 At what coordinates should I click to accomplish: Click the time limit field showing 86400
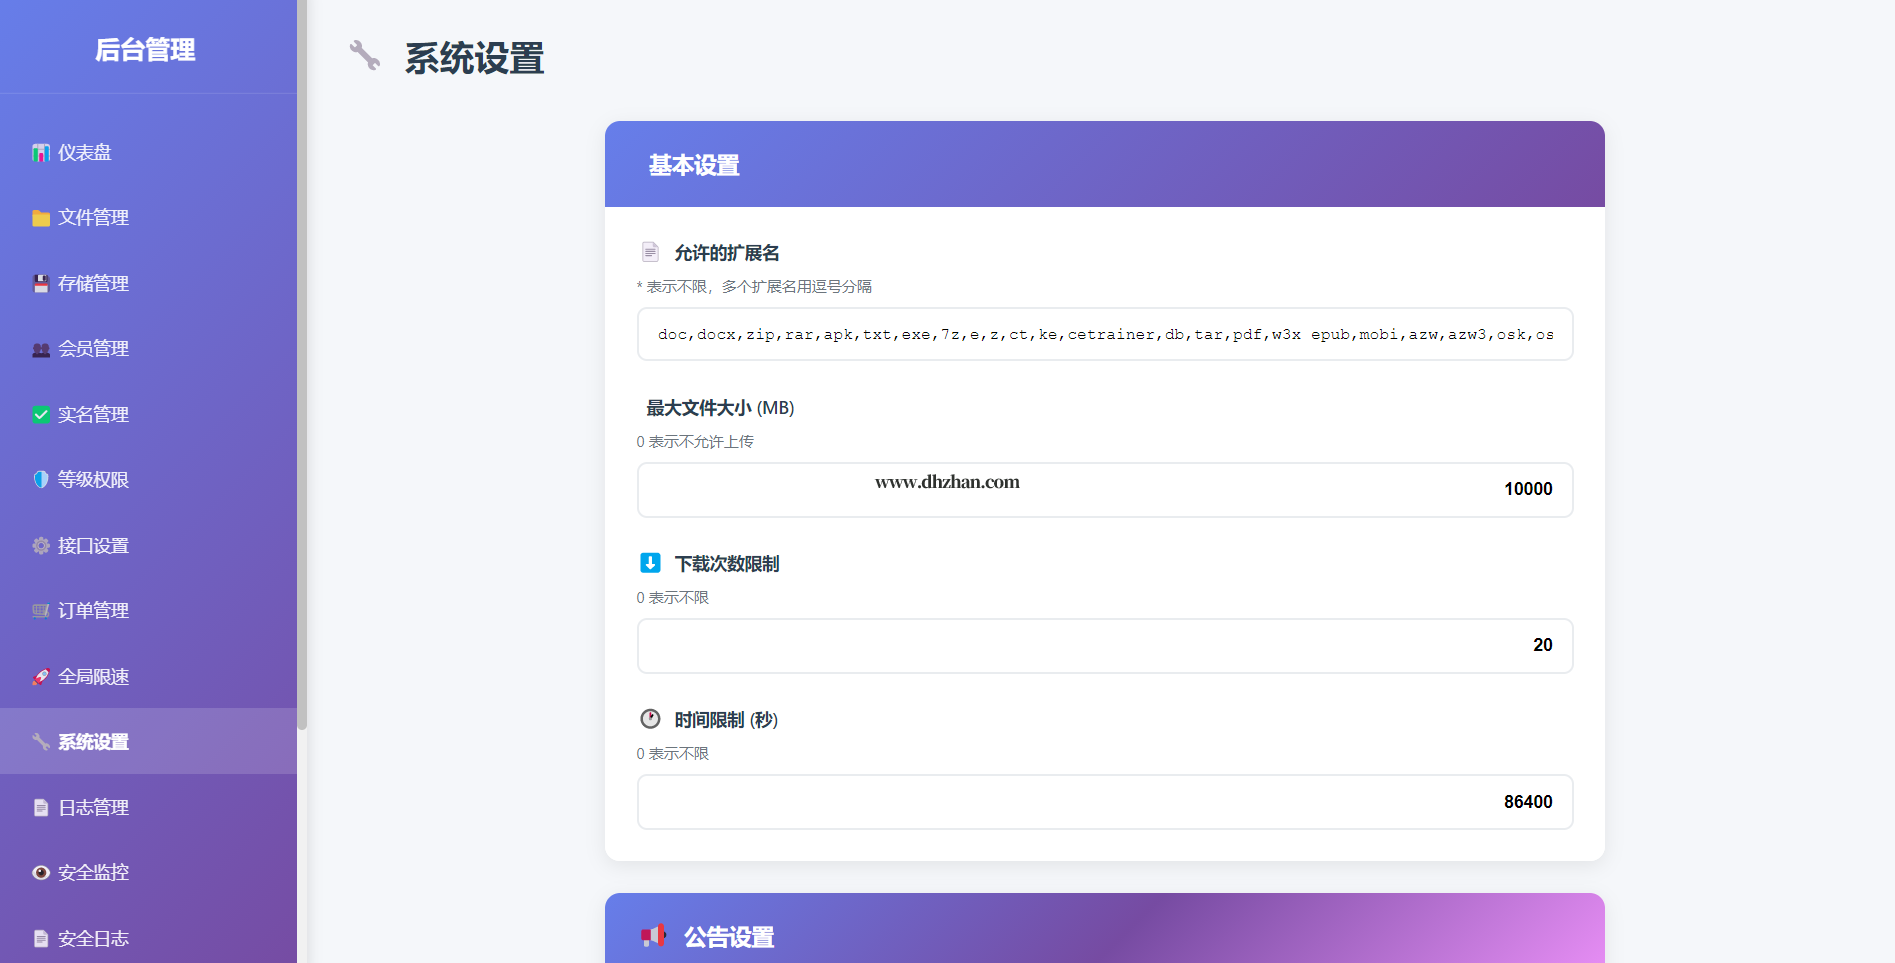[1104, 802]
